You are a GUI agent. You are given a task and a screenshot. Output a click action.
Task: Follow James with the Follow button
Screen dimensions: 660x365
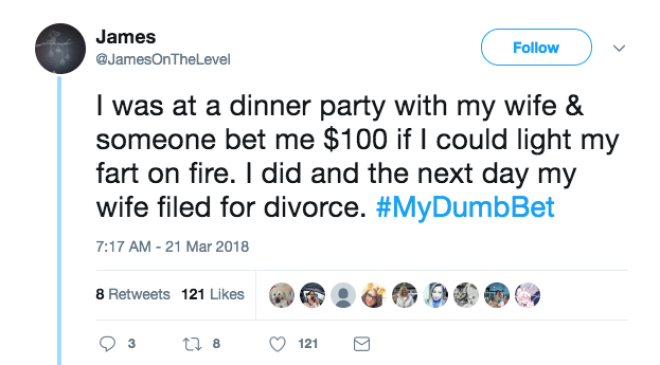(x=536, y=47)
